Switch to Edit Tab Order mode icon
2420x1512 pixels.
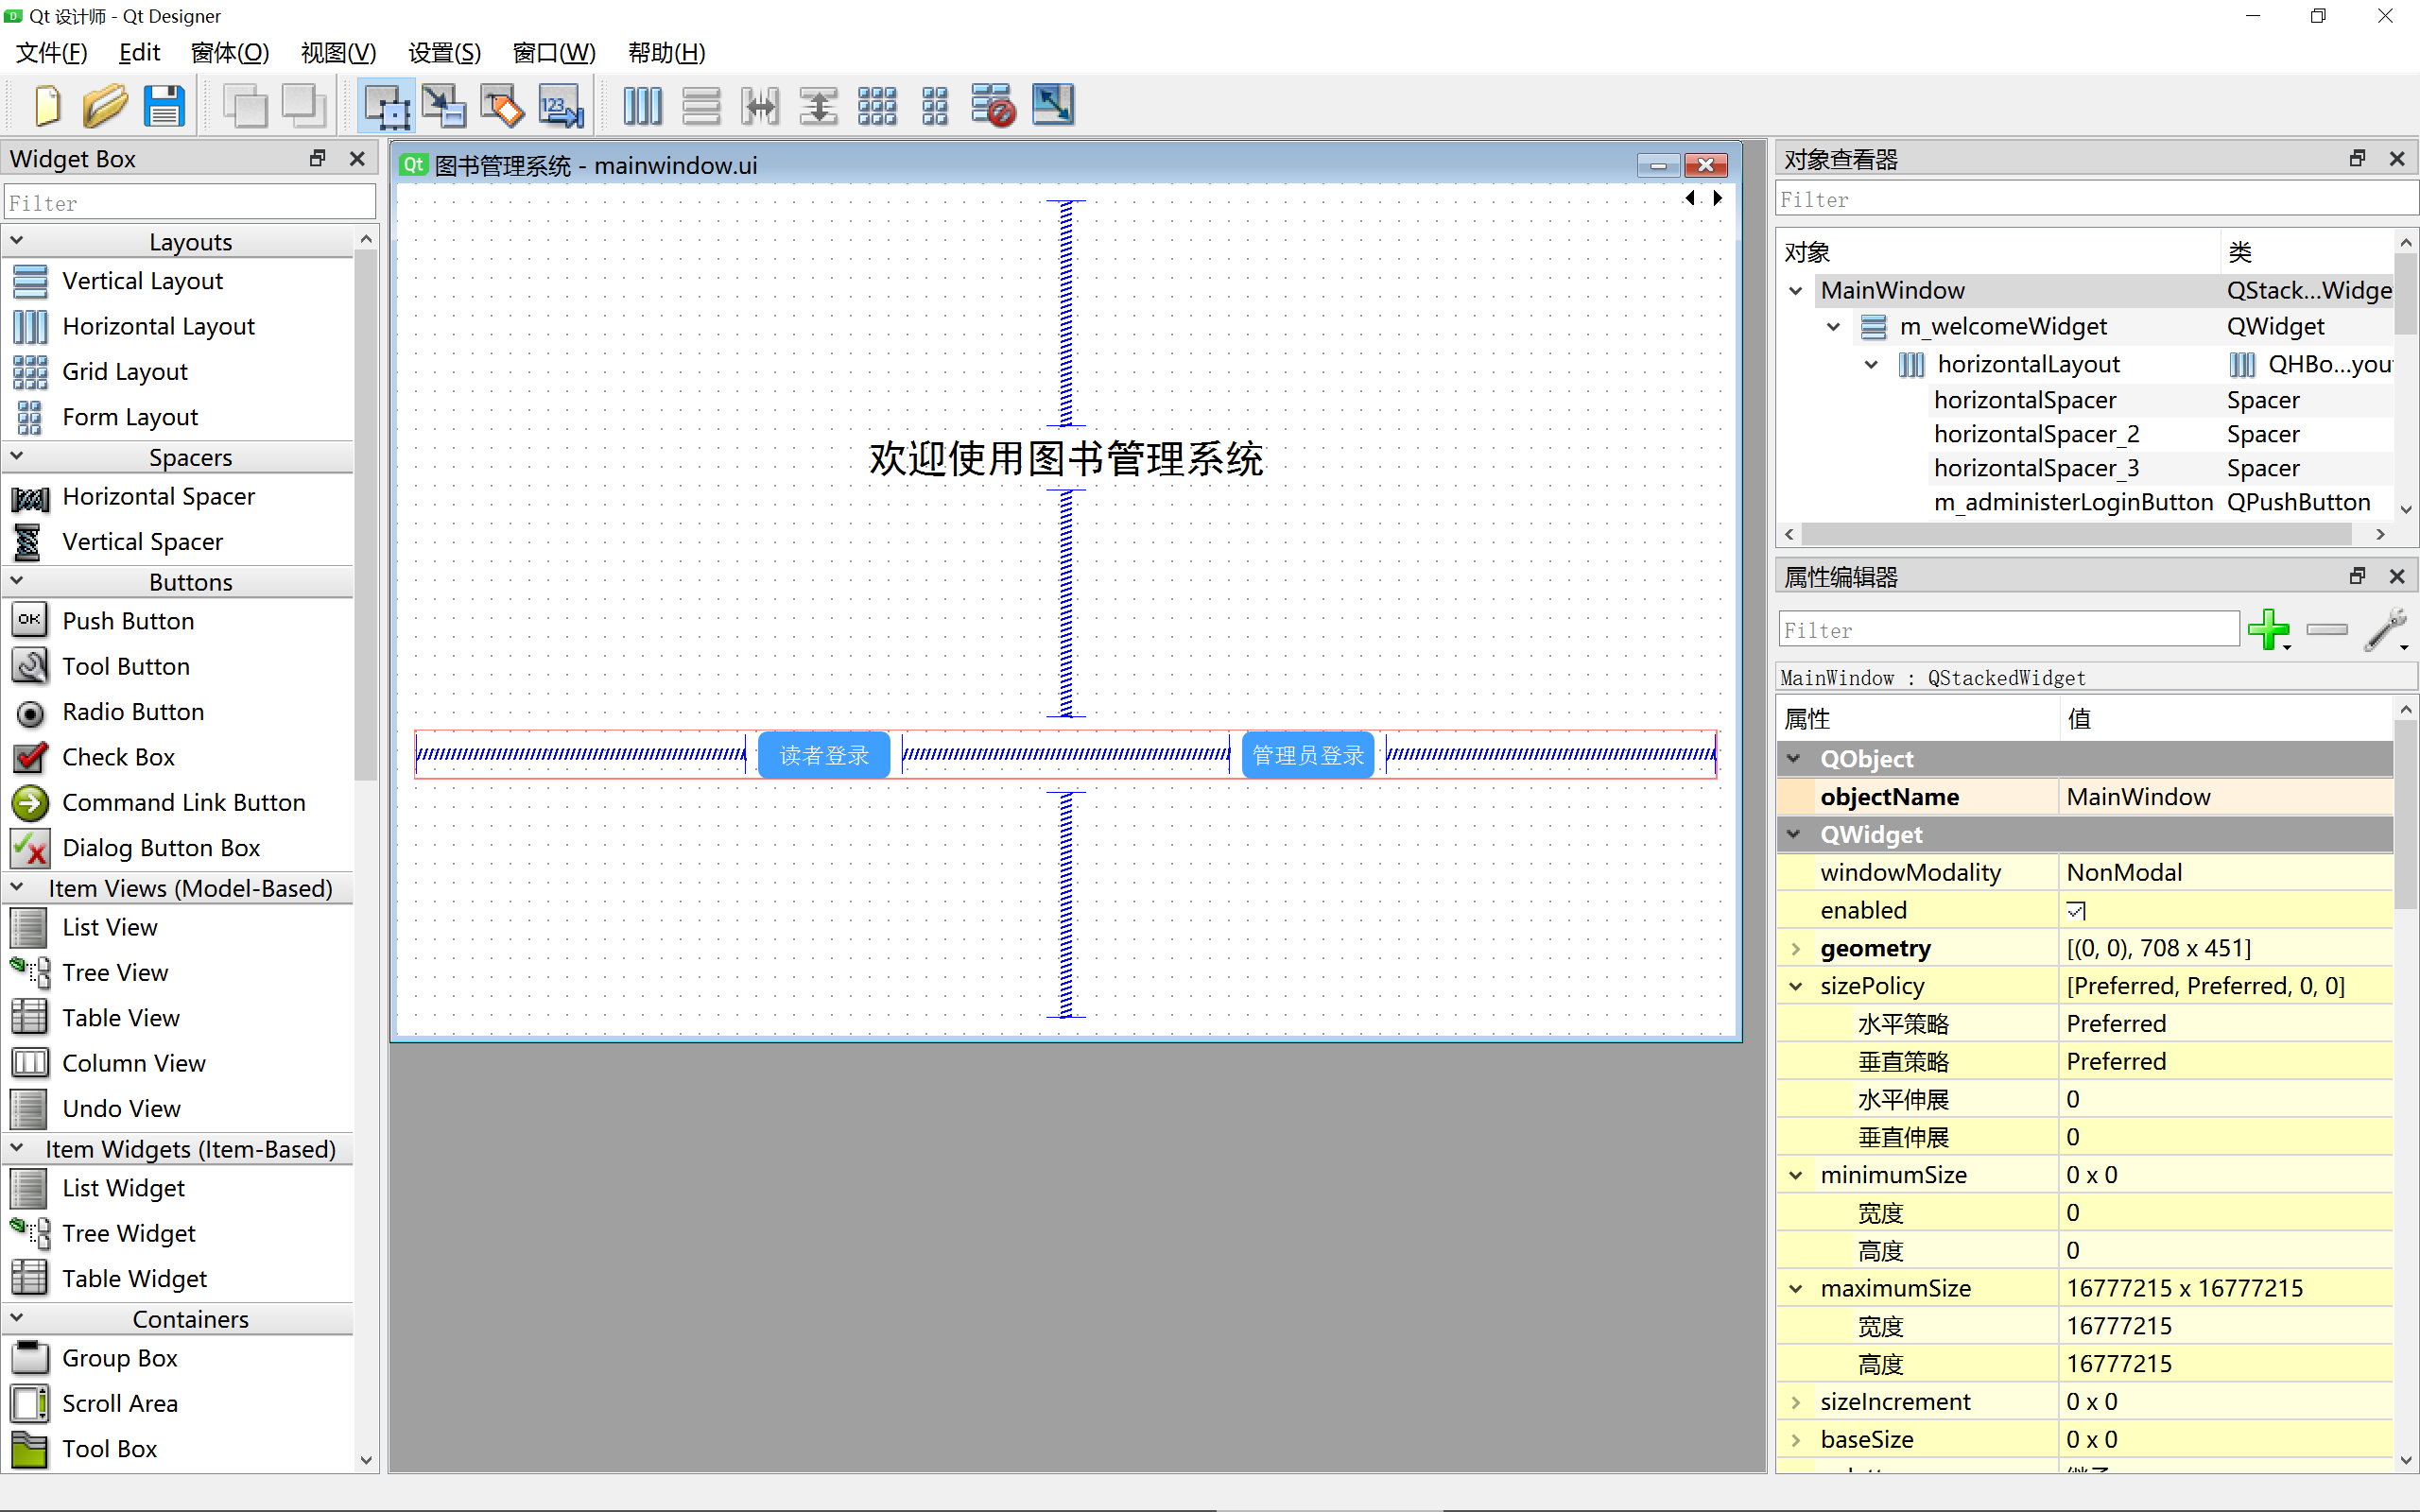click(561, 105)
